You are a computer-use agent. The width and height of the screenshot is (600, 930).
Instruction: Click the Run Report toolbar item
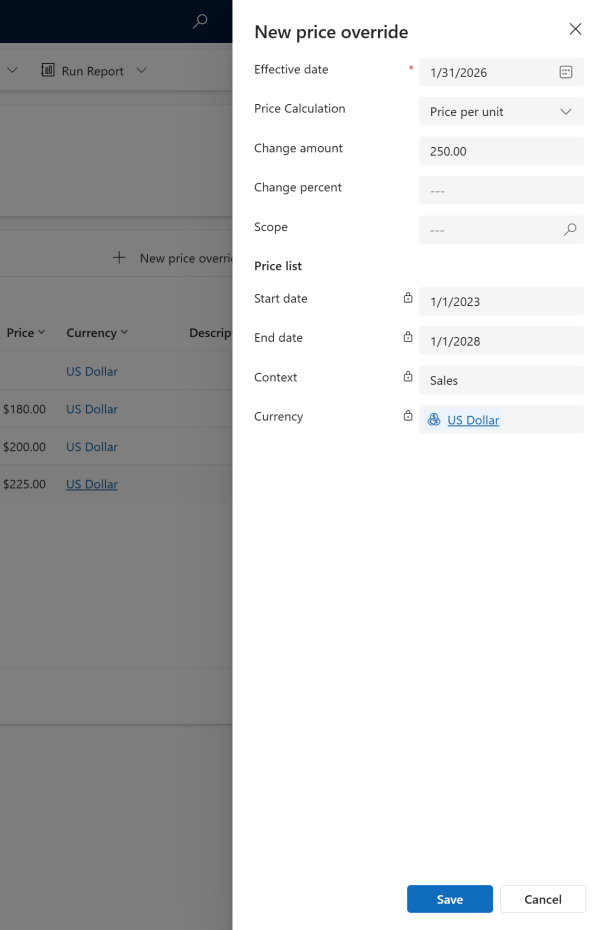pyautogui.click(x=82, y=71)
